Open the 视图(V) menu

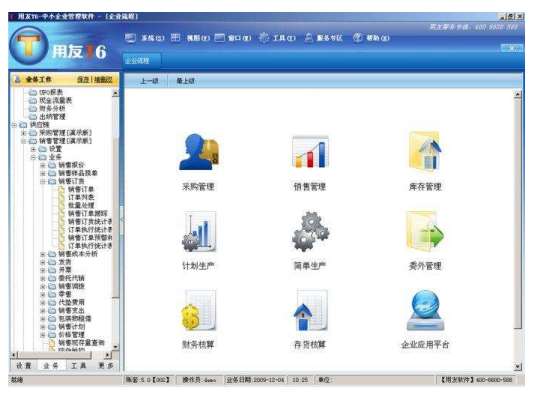tap(198, 38)
